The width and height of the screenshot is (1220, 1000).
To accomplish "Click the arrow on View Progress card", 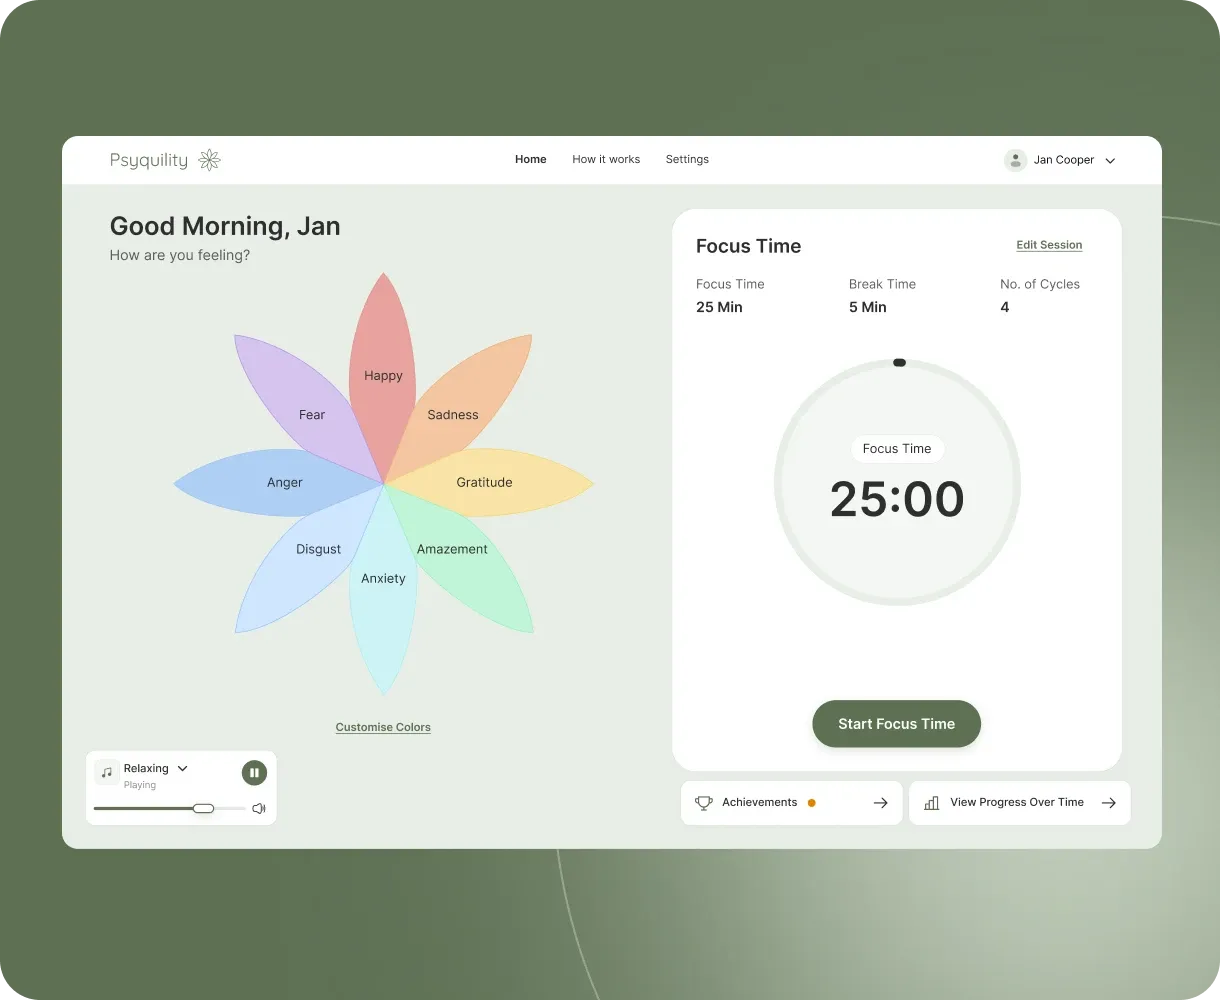I will coord(1108,803).
